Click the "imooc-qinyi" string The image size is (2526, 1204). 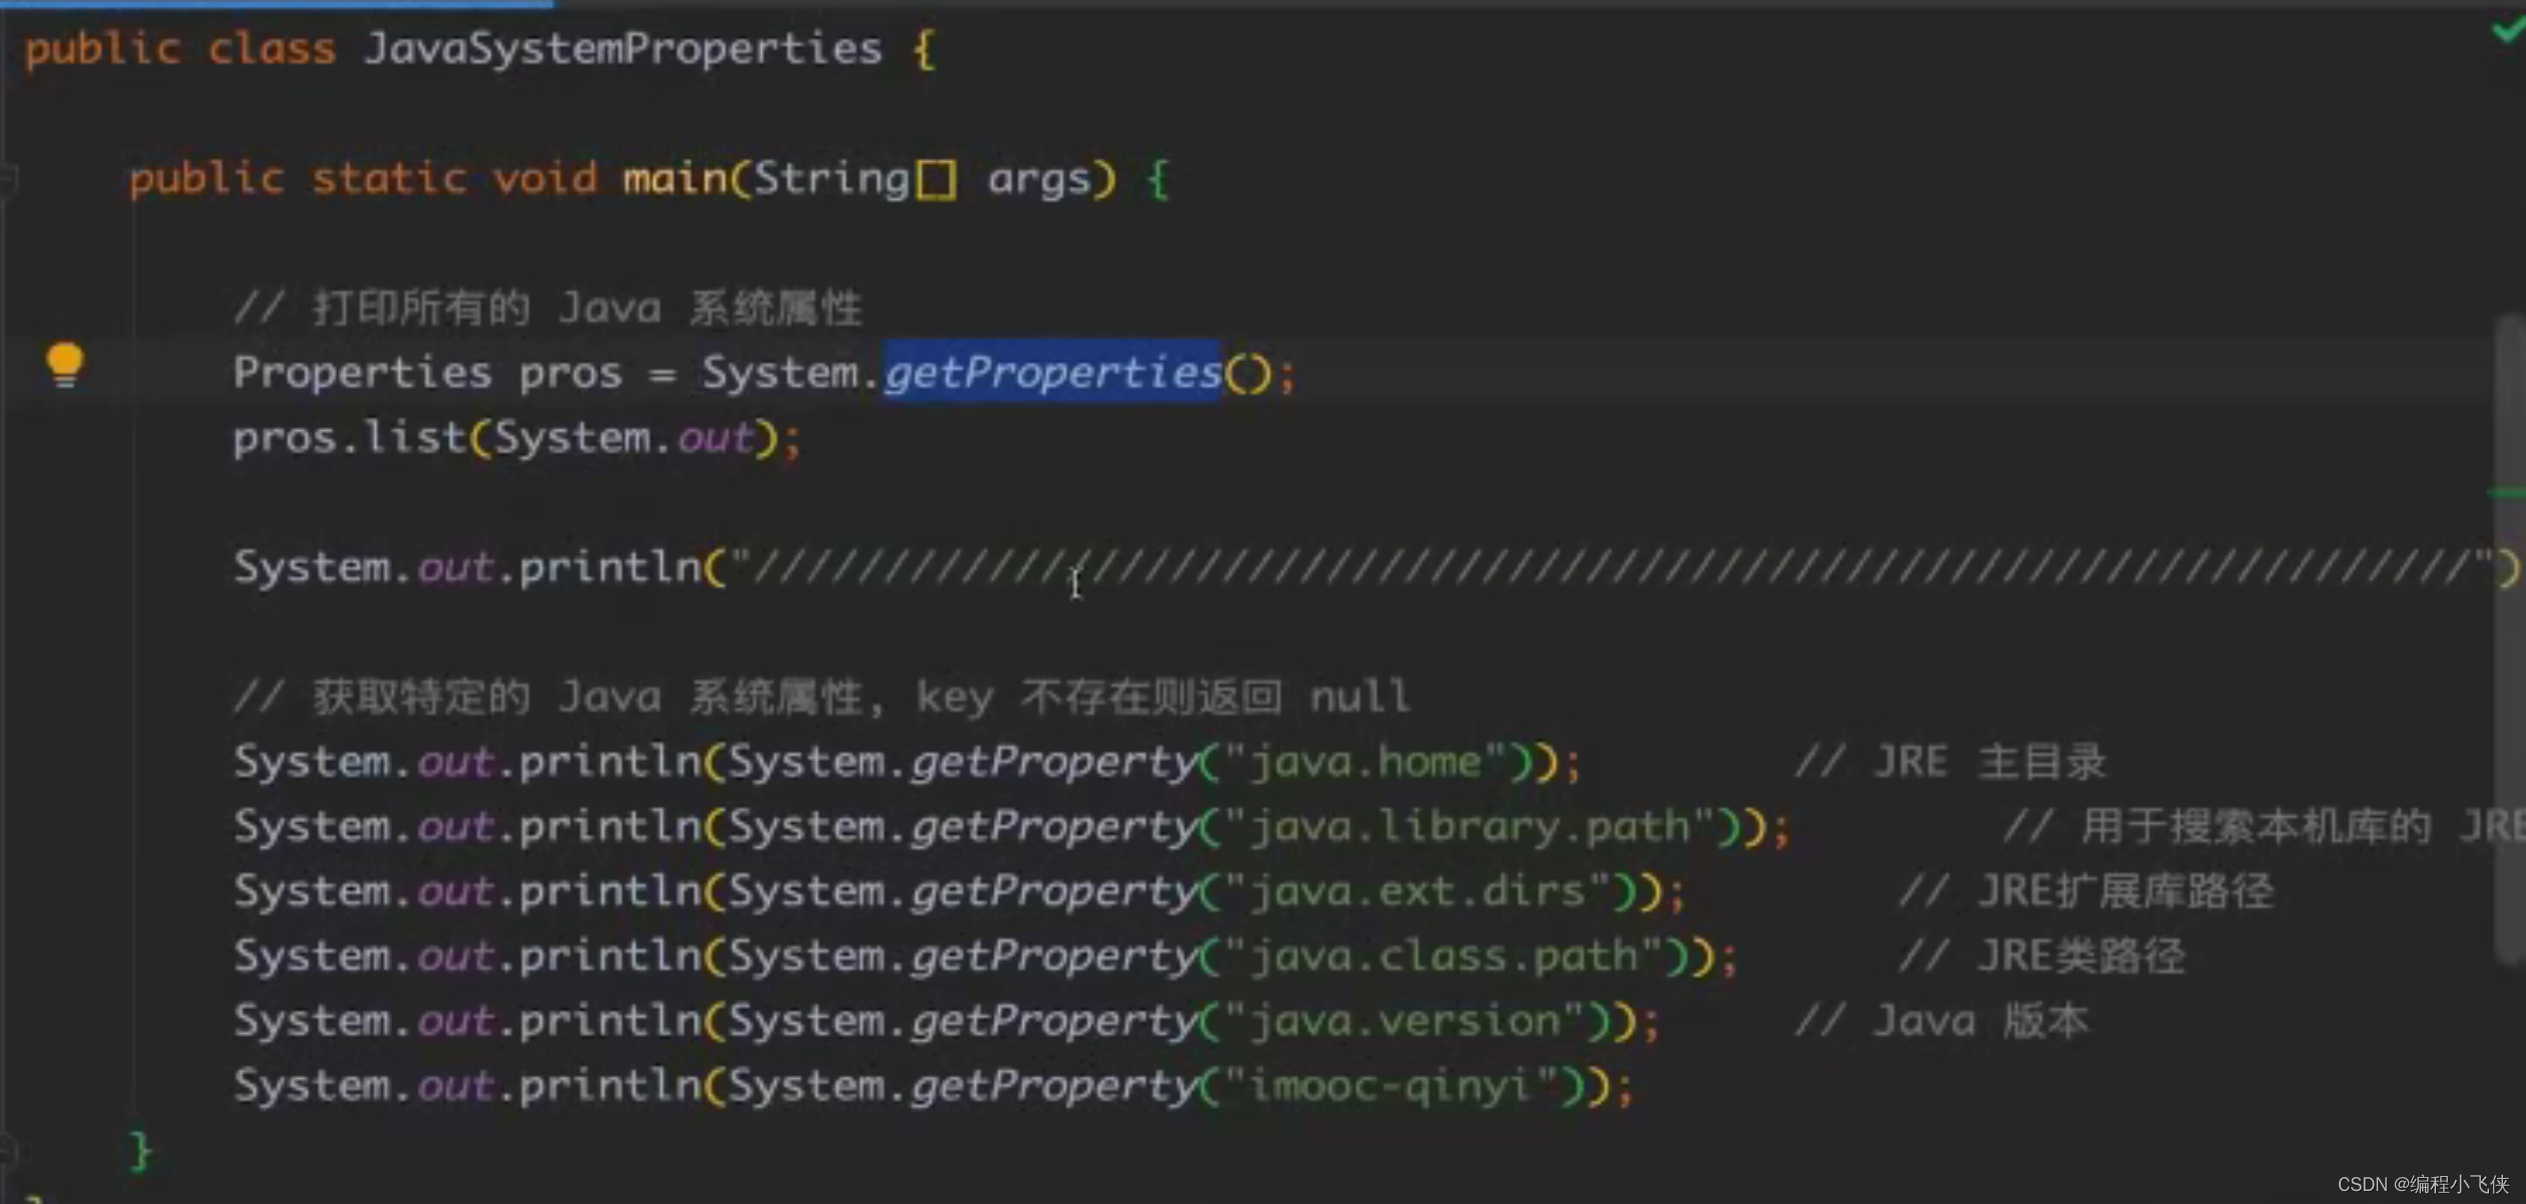click(x=1391, y=1086)
